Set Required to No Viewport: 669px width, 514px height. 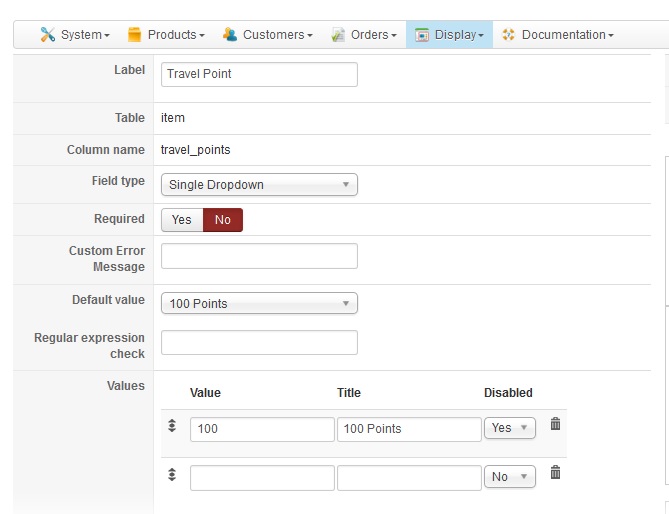point(222,220)
